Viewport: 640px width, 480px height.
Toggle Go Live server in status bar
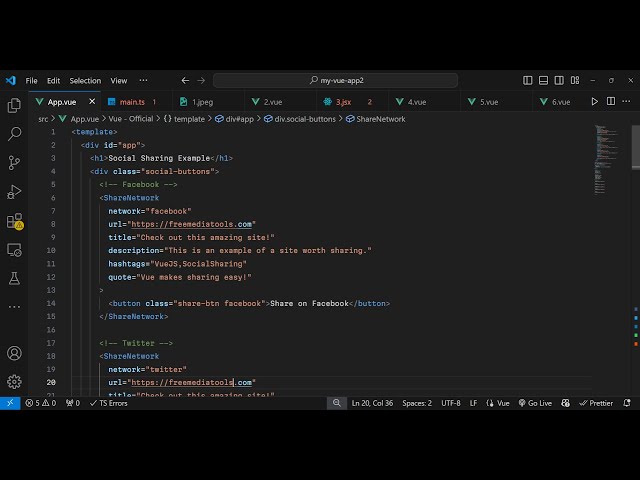coord(535,403)
